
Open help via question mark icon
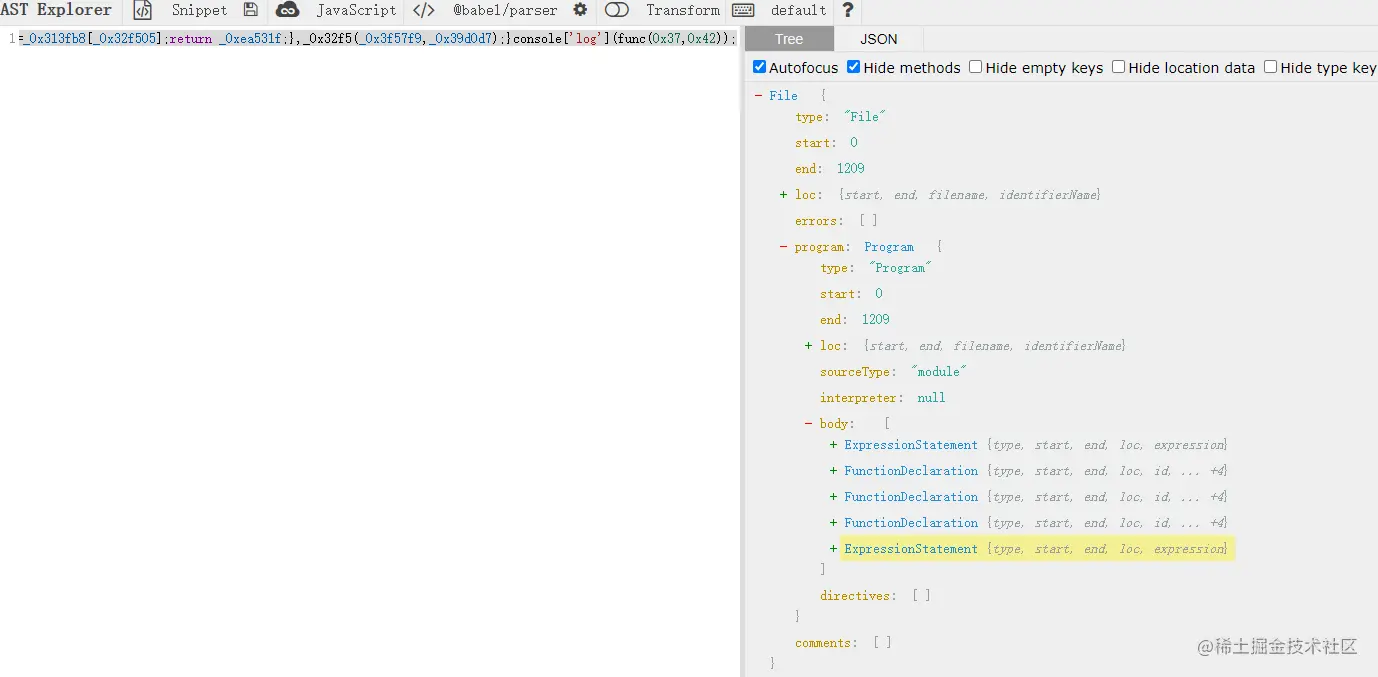click(848, 10)
